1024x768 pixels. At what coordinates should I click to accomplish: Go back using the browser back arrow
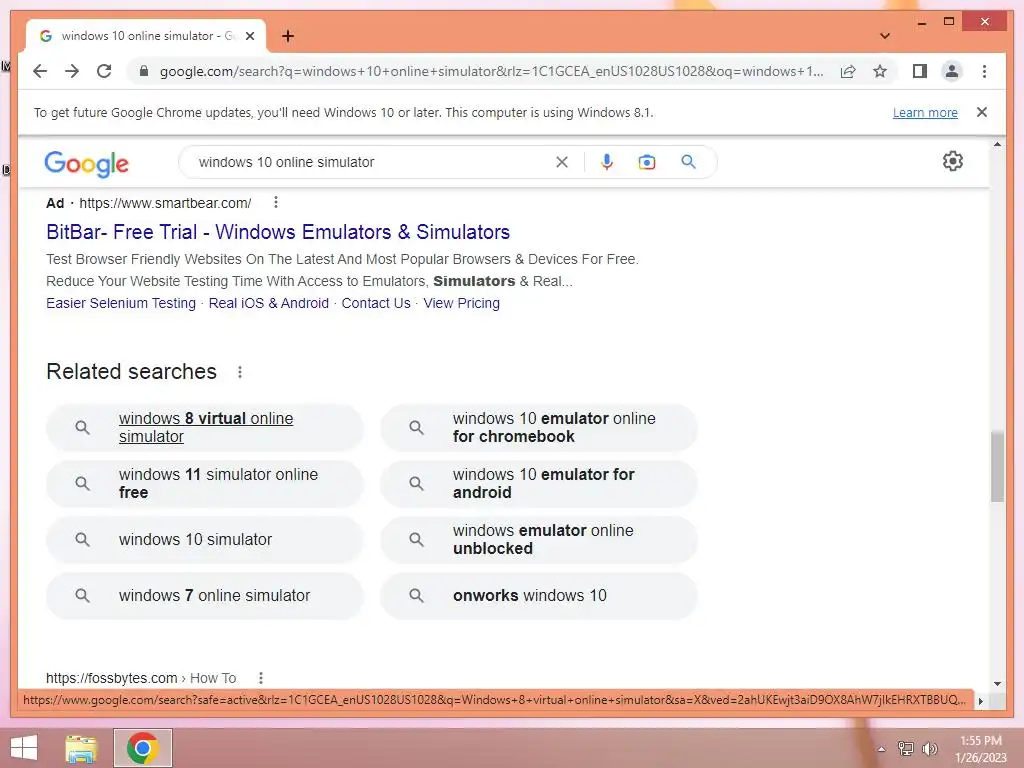(40, 71)
